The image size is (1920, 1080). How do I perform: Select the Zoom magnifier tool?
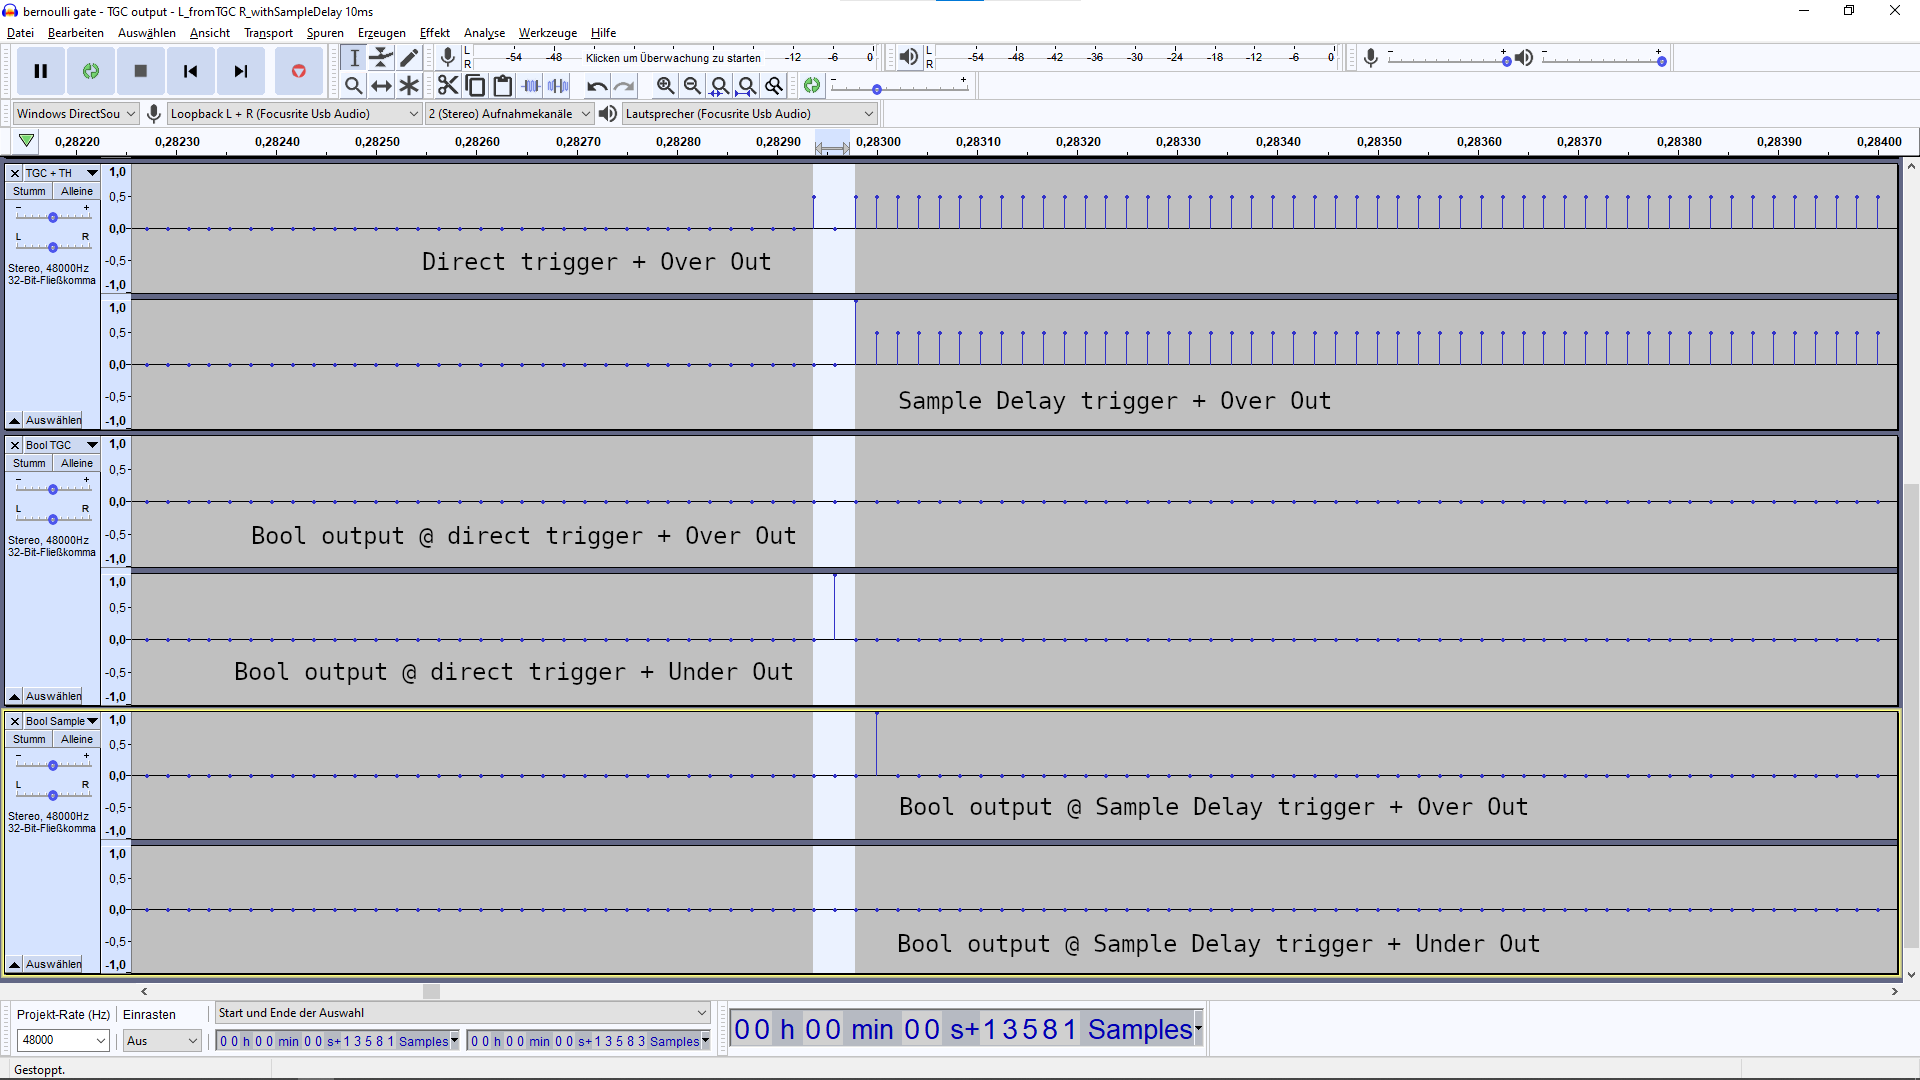click(354, 85)
